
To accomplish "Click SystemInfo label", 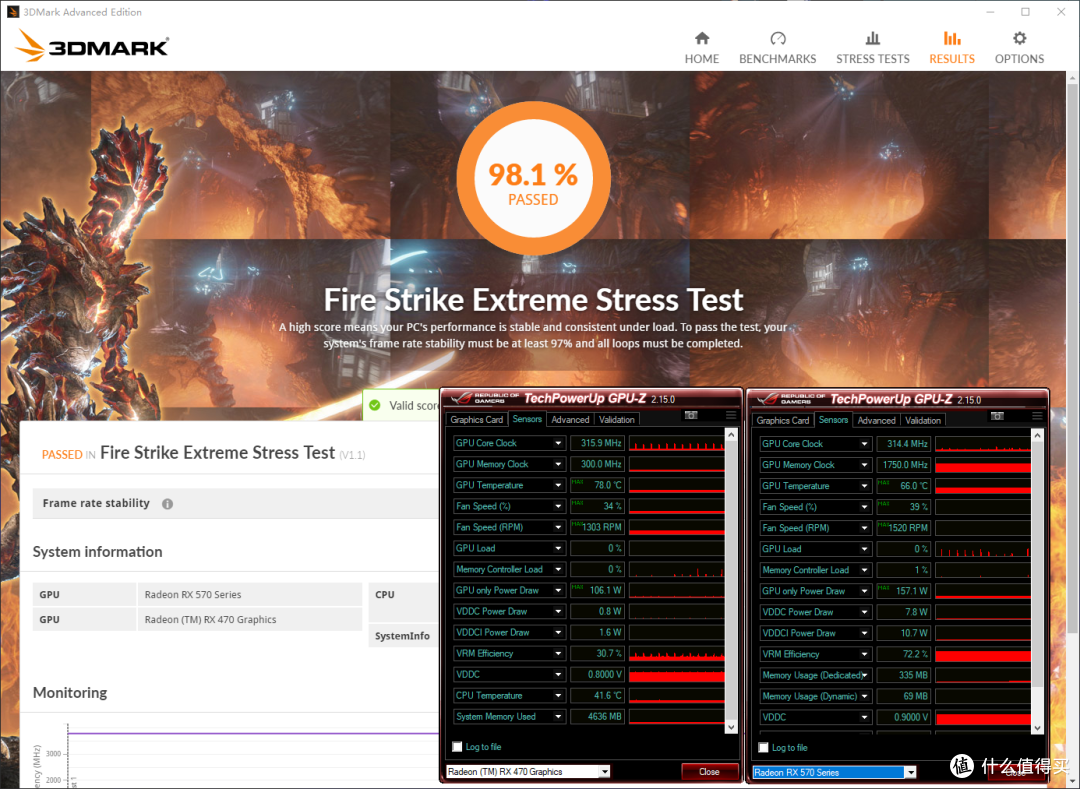I will [x=402, y=636].
